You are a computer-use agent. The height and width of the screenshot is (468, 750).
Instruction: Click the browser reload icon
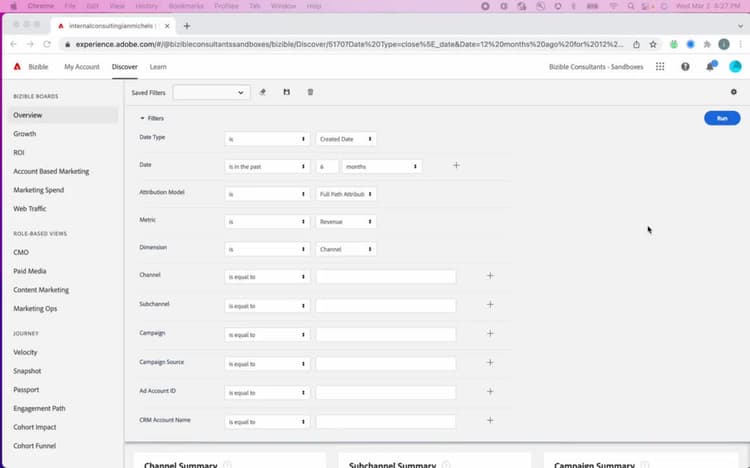pyautogui.click(x=47, y=44)
